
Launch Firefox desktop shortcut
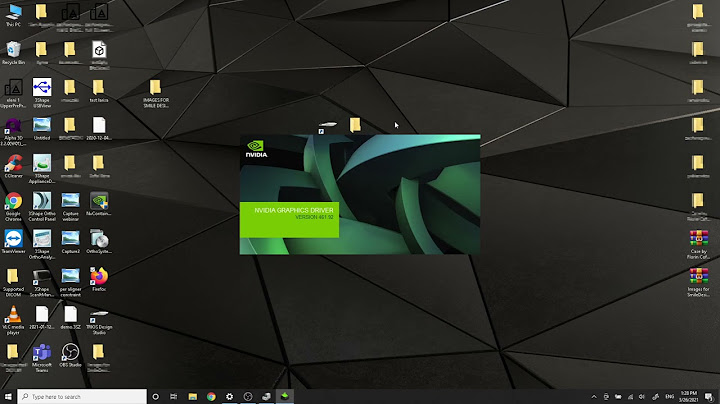click(99, 280)
